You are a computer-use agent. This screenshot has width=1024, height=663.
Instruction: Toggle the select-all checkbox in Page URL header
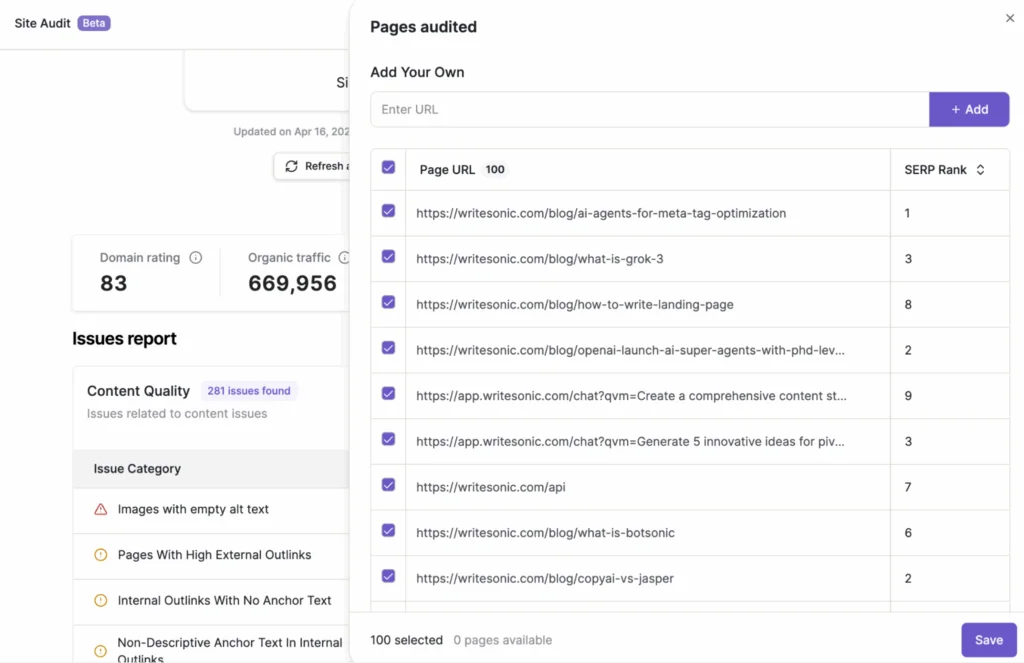click(388, 167)
